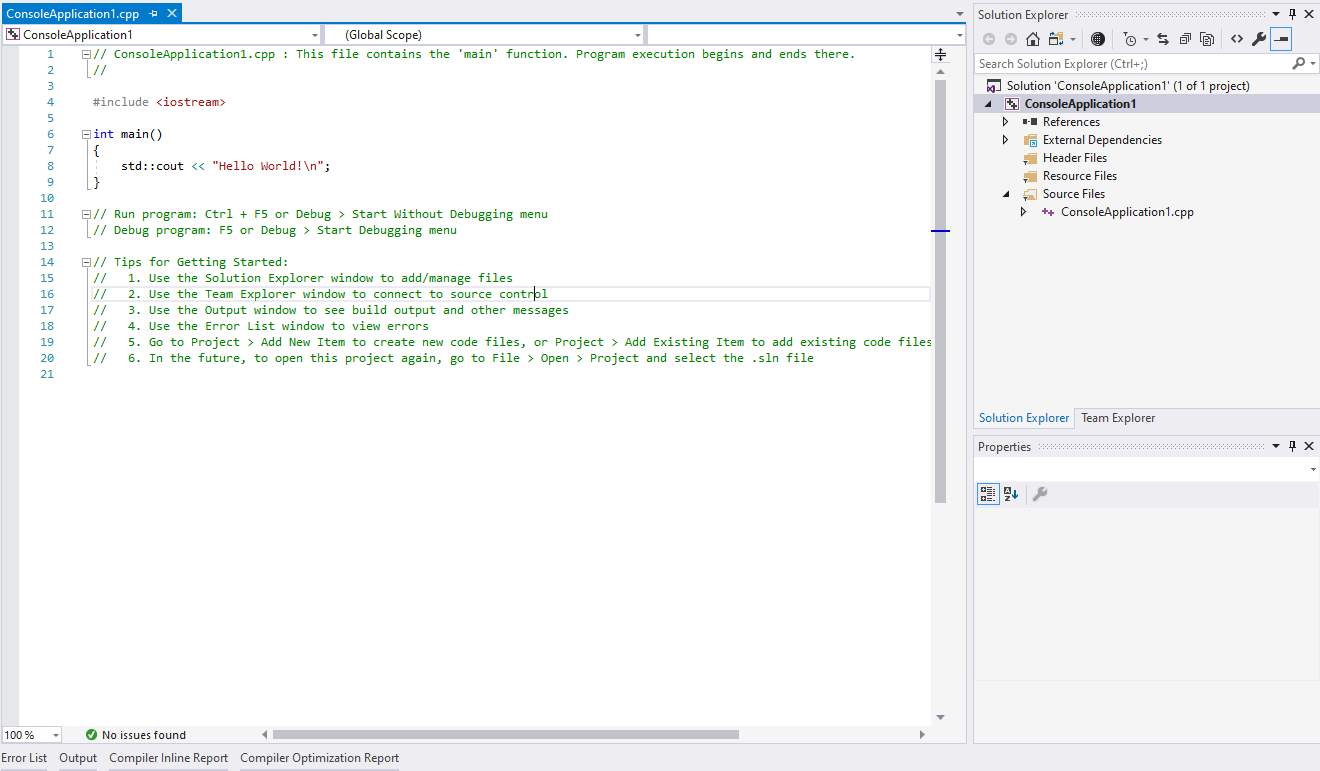Collapse the ConsoleApplication1 project node
This screenshot has height=771, width=1320.
[988, 103]
